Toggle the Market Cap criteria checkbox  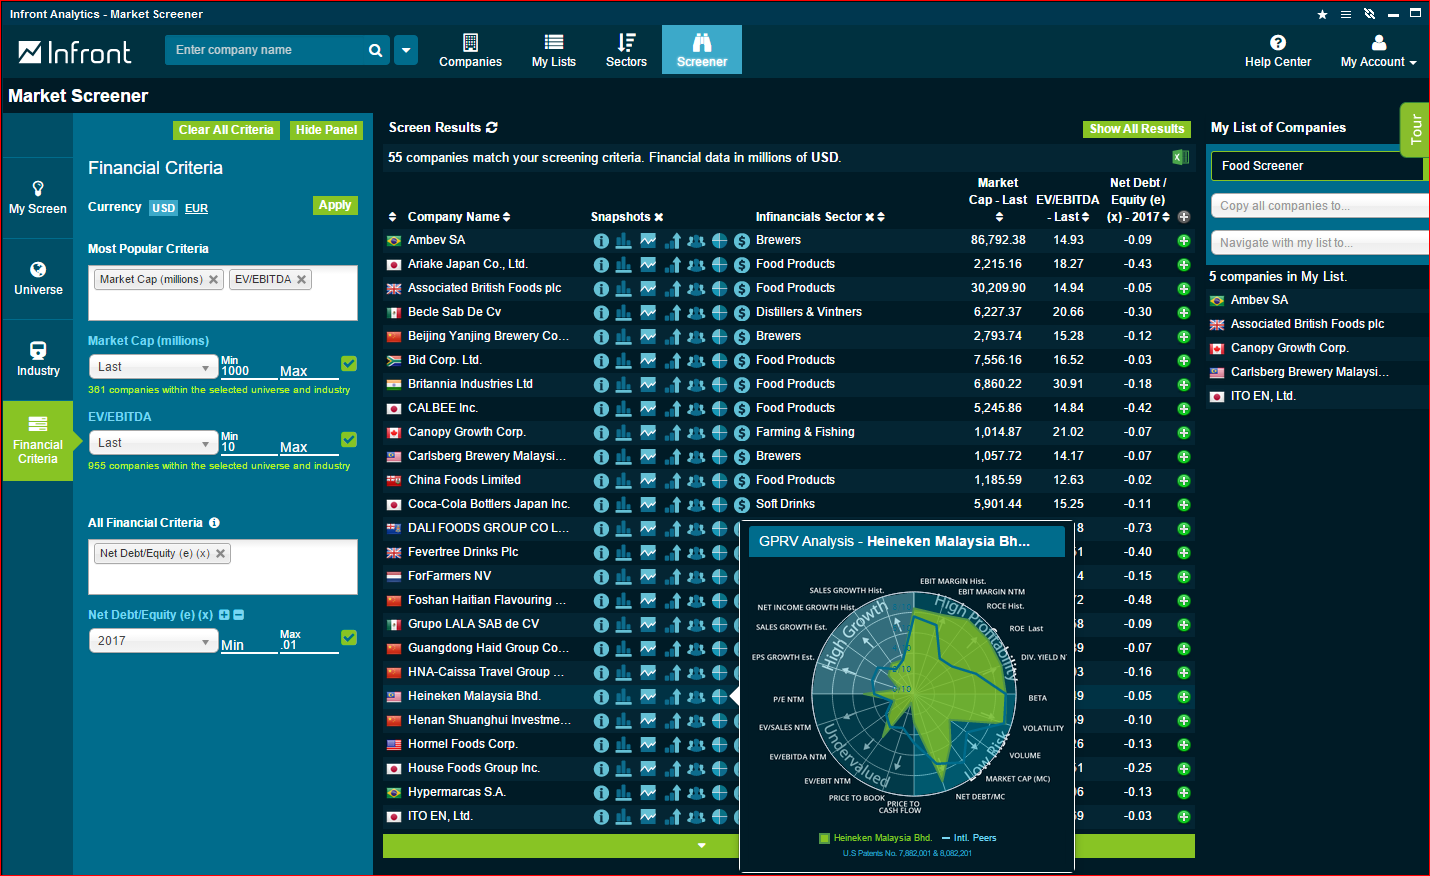click(349, 363)
